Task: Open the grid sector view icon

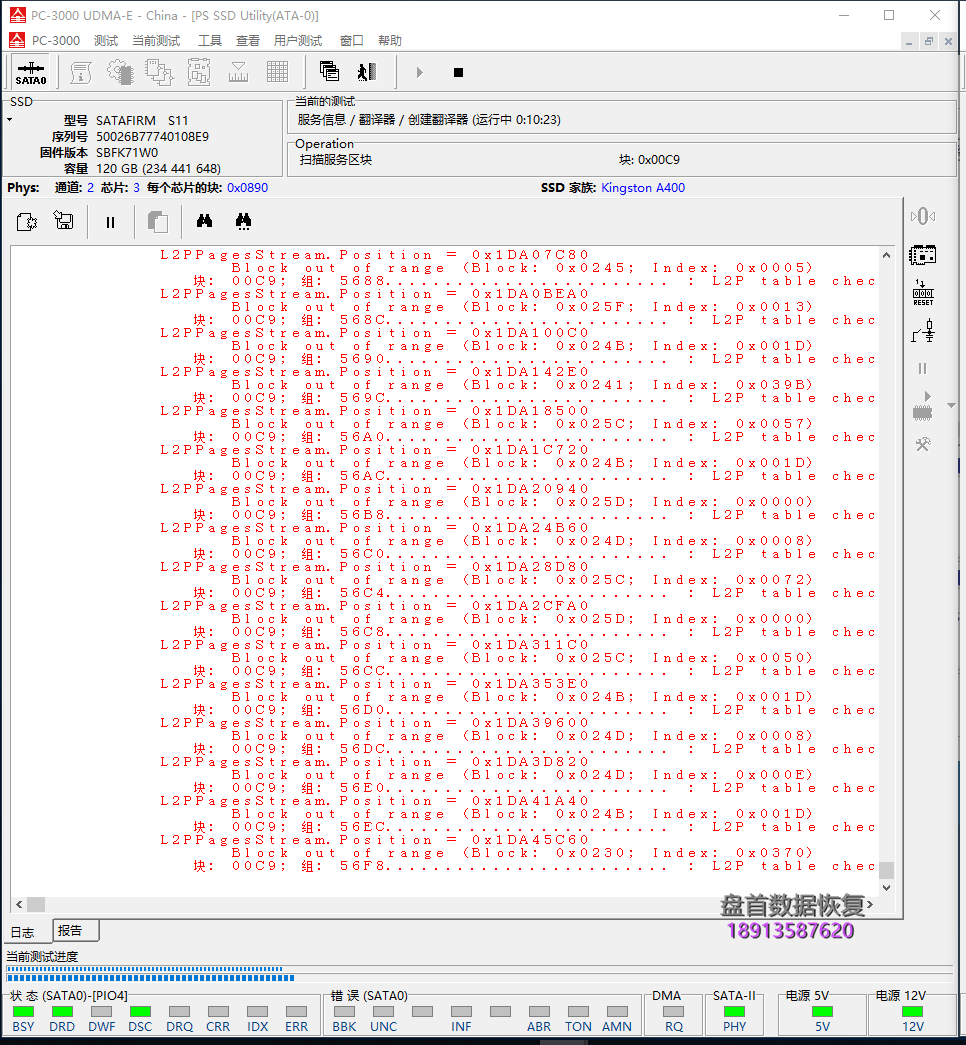Action: coord(277,72)
